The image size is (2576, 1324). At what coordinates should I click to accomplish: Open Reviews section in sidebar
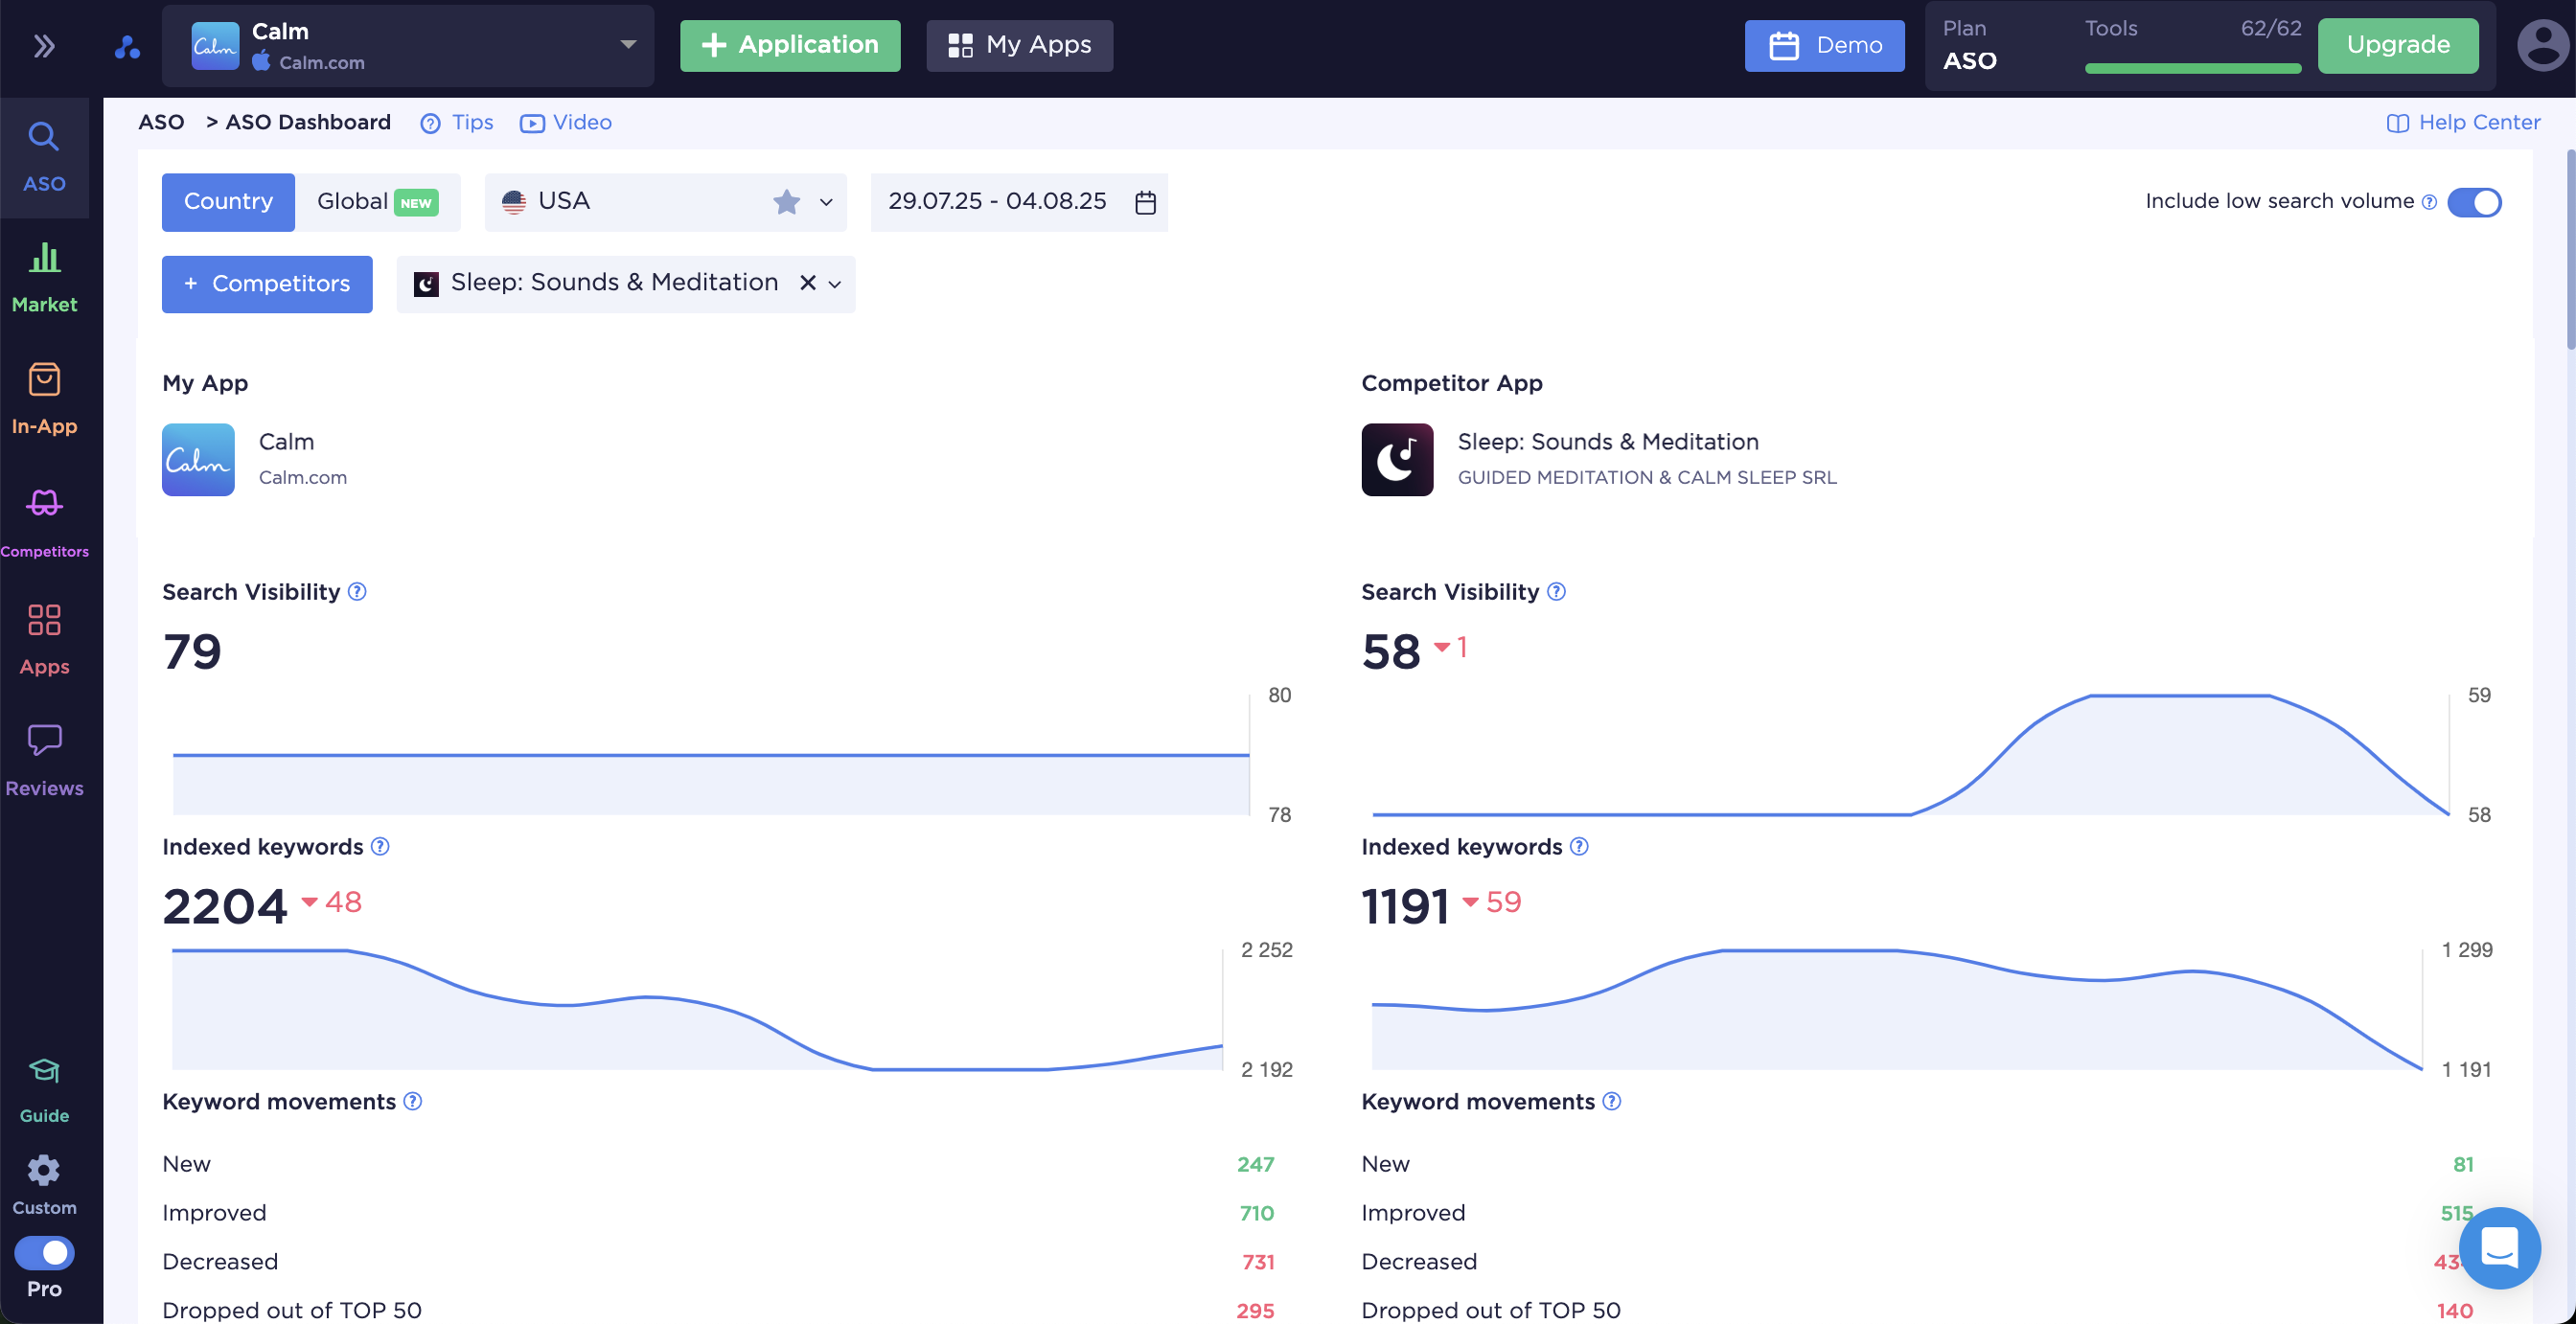tap(44, 760)
